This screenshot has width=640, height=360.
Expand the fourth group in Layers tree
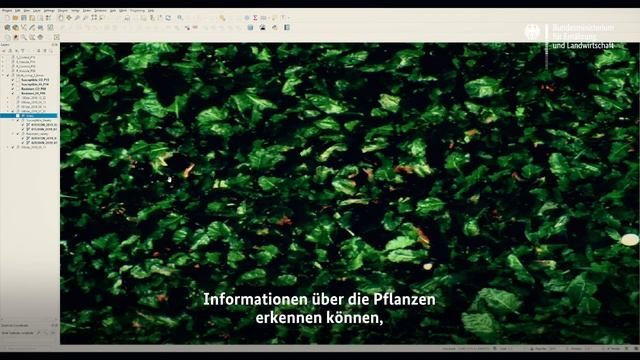[2, 71]
